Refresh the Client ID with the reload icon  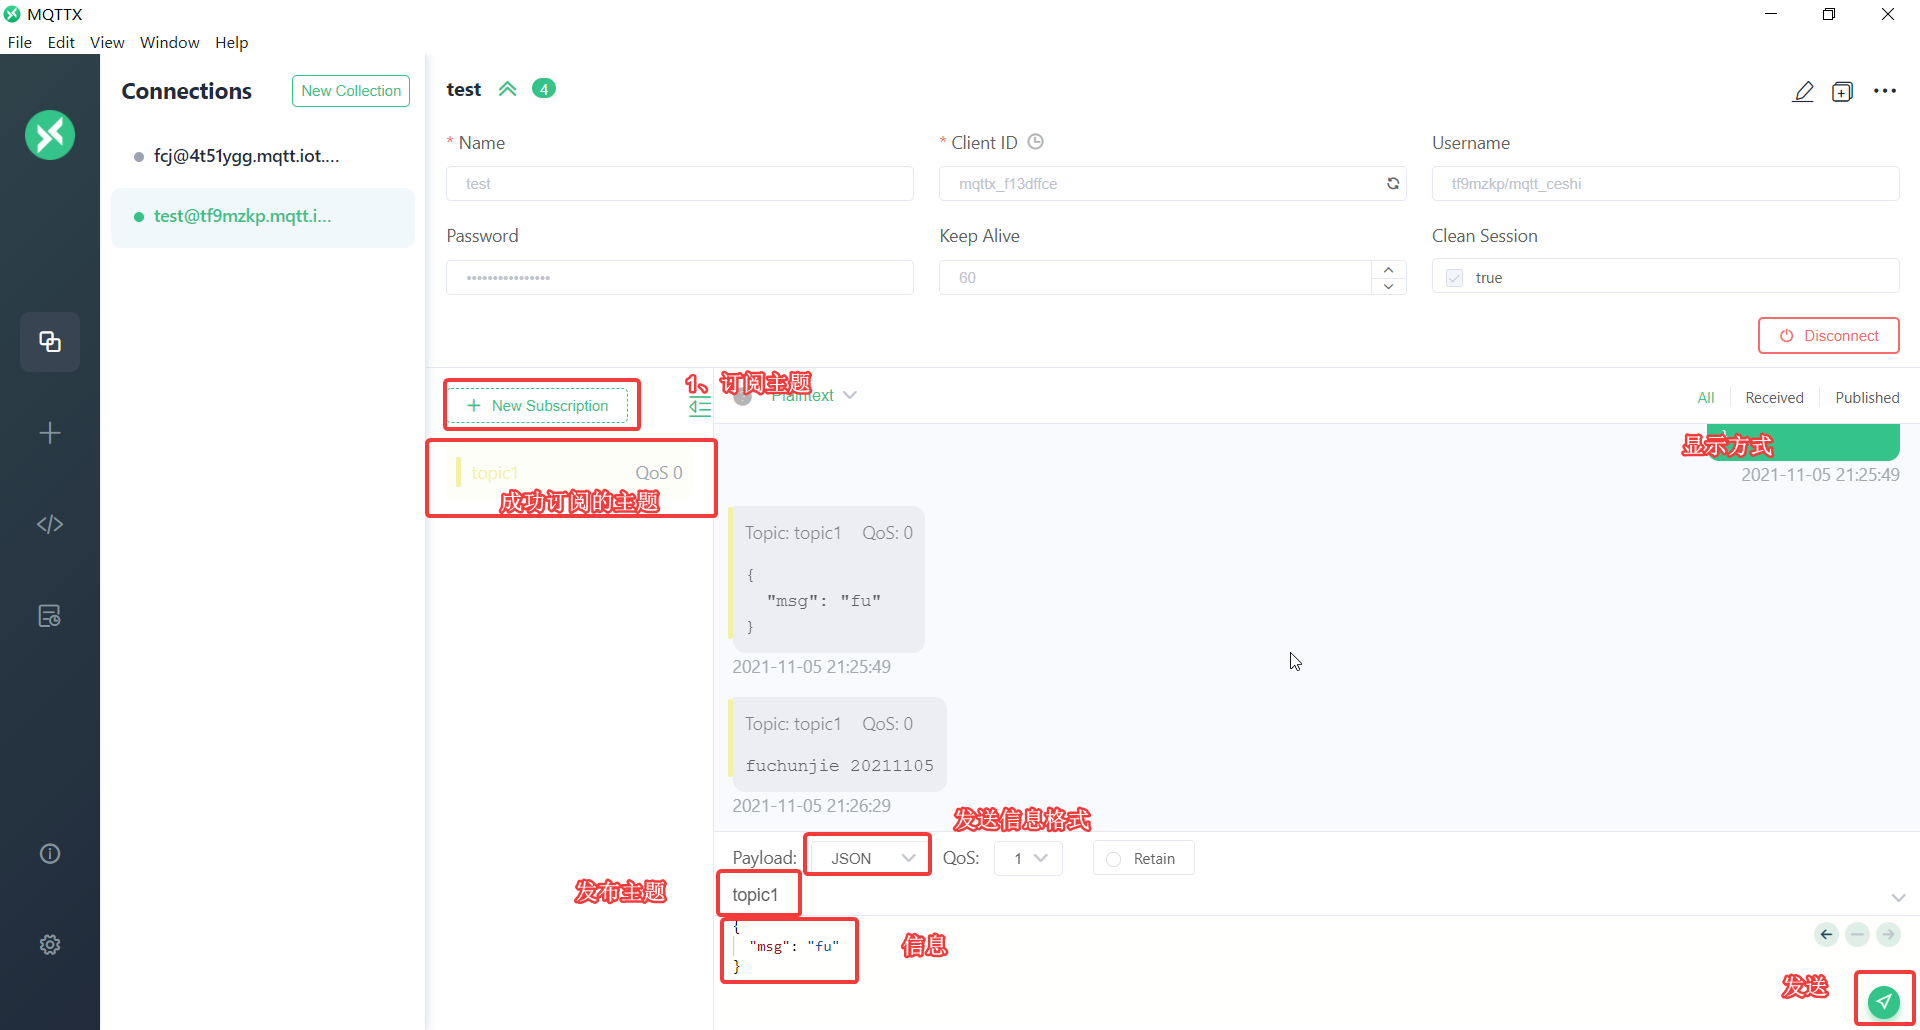(x=1393, y=183)
